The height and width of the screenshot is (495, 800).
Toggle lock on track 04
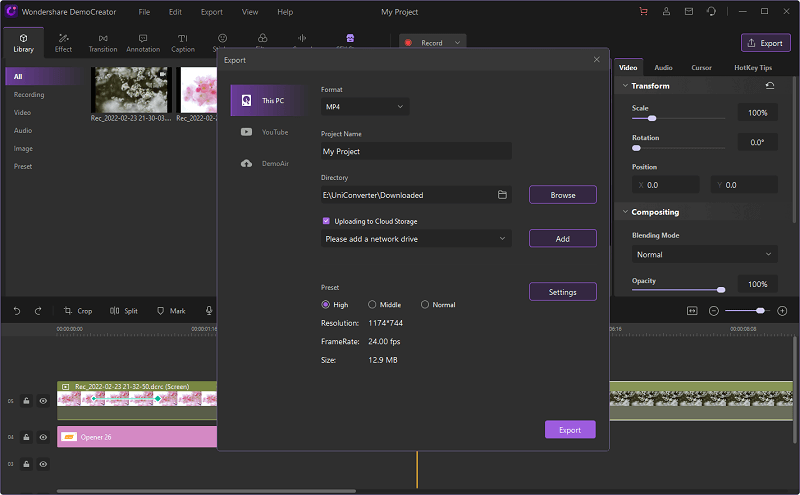[26, 437]
